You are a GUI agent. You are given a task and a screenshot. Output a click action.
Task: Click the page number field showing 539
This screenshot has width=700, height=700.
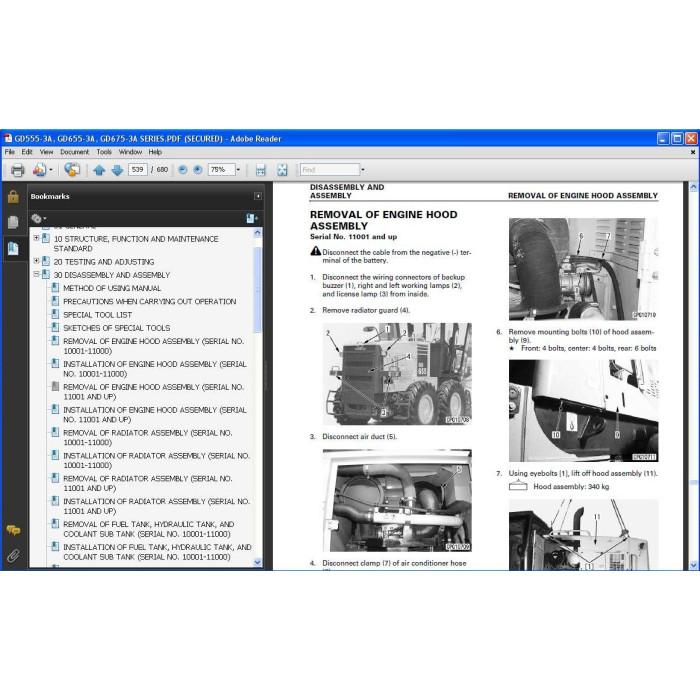click(138, 170)
